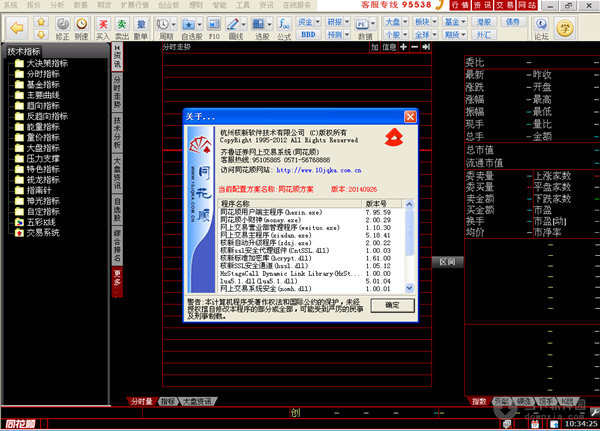The width and height of the screenshot is (600, 431).
Task: Open the 自选股 dropdown arrow
Action: (199, 25)
